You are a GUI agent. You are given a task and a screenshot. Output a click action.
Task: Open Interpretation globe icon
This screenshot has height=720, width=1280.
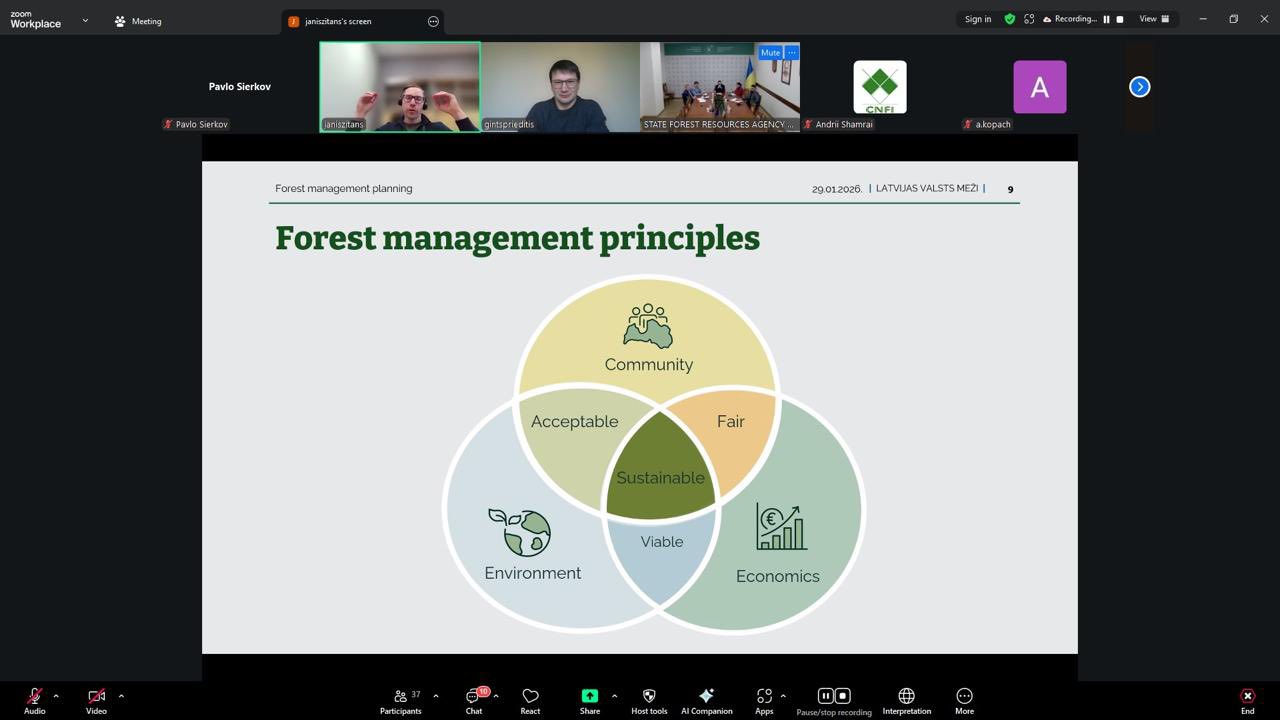(x=906, y=701)
